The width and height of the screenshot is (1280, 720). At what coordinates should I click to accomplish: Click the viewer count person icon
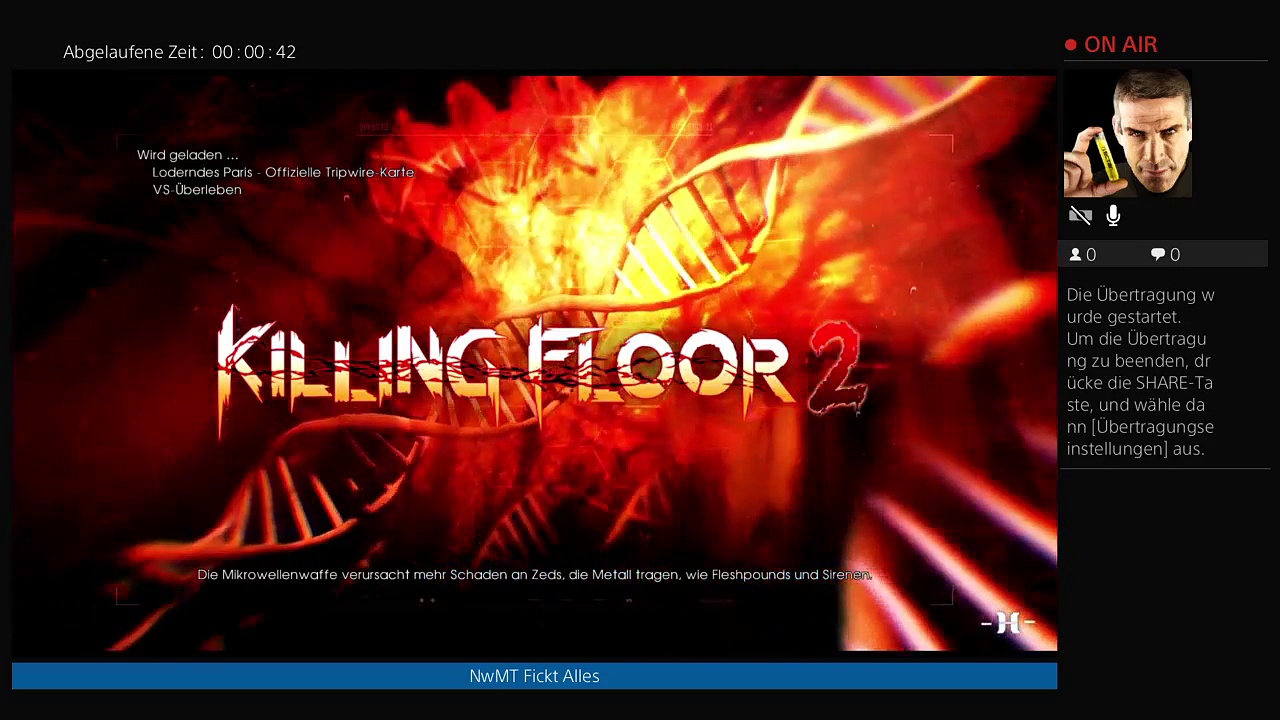pos(1076,255)
